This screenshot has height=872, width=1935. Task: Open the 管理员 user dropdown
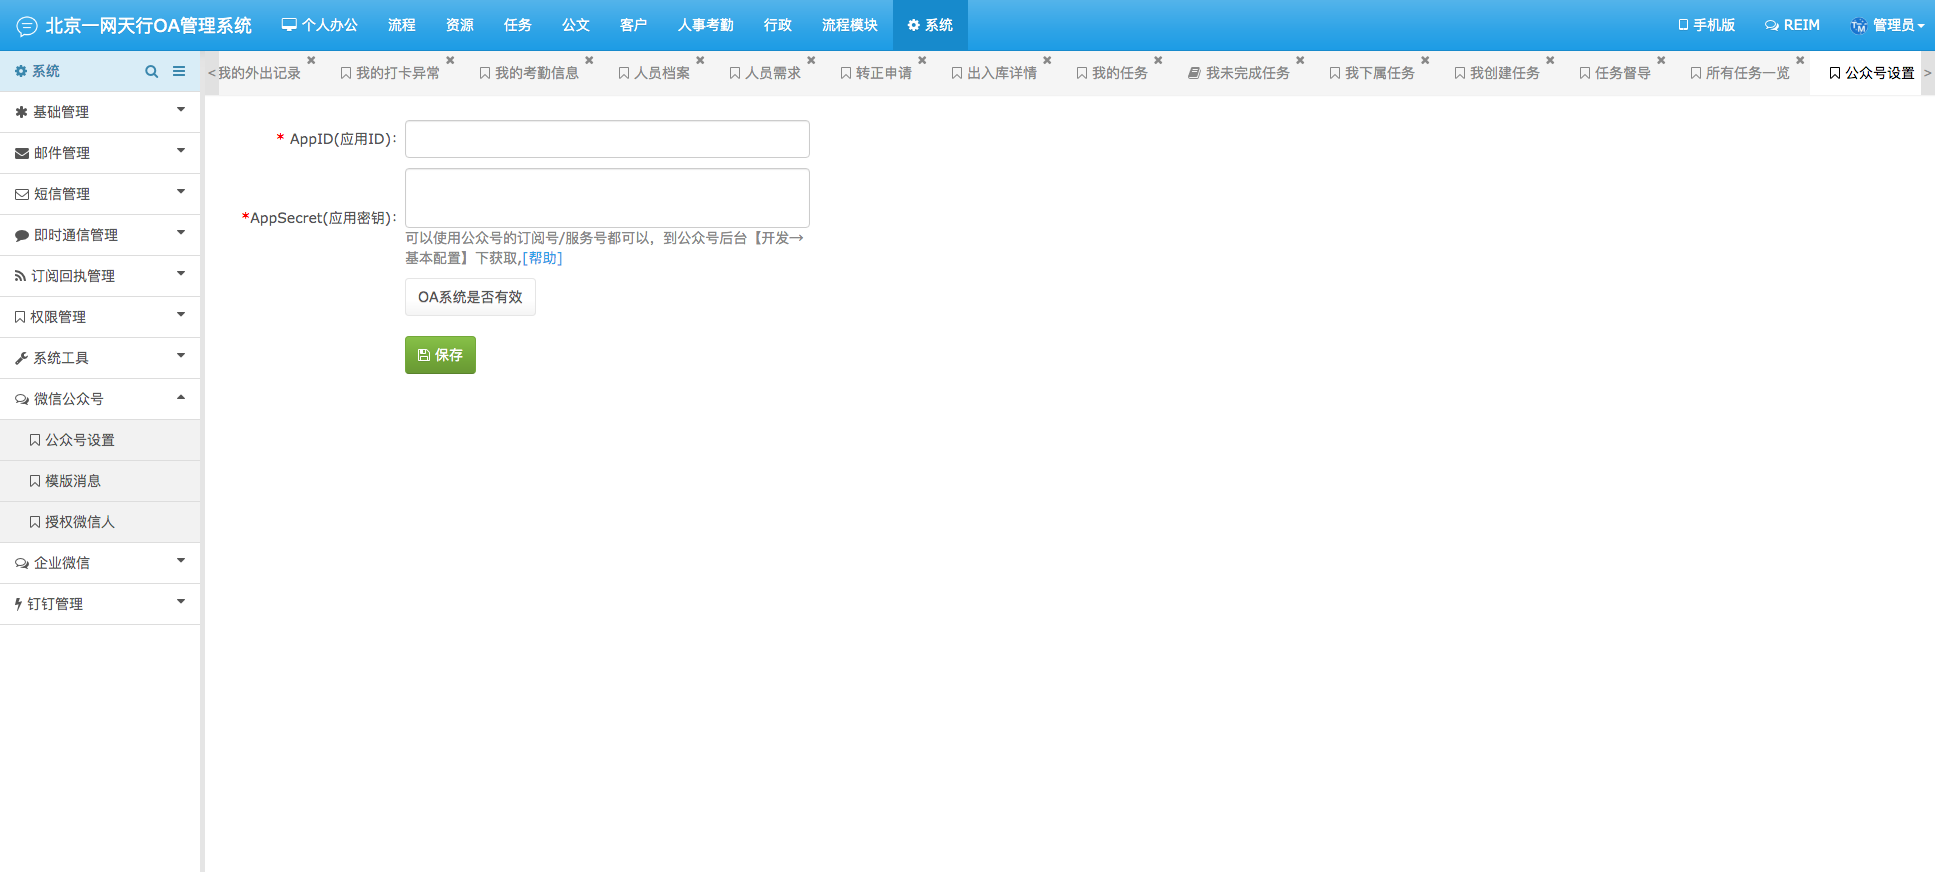[x=1887, y=25]
